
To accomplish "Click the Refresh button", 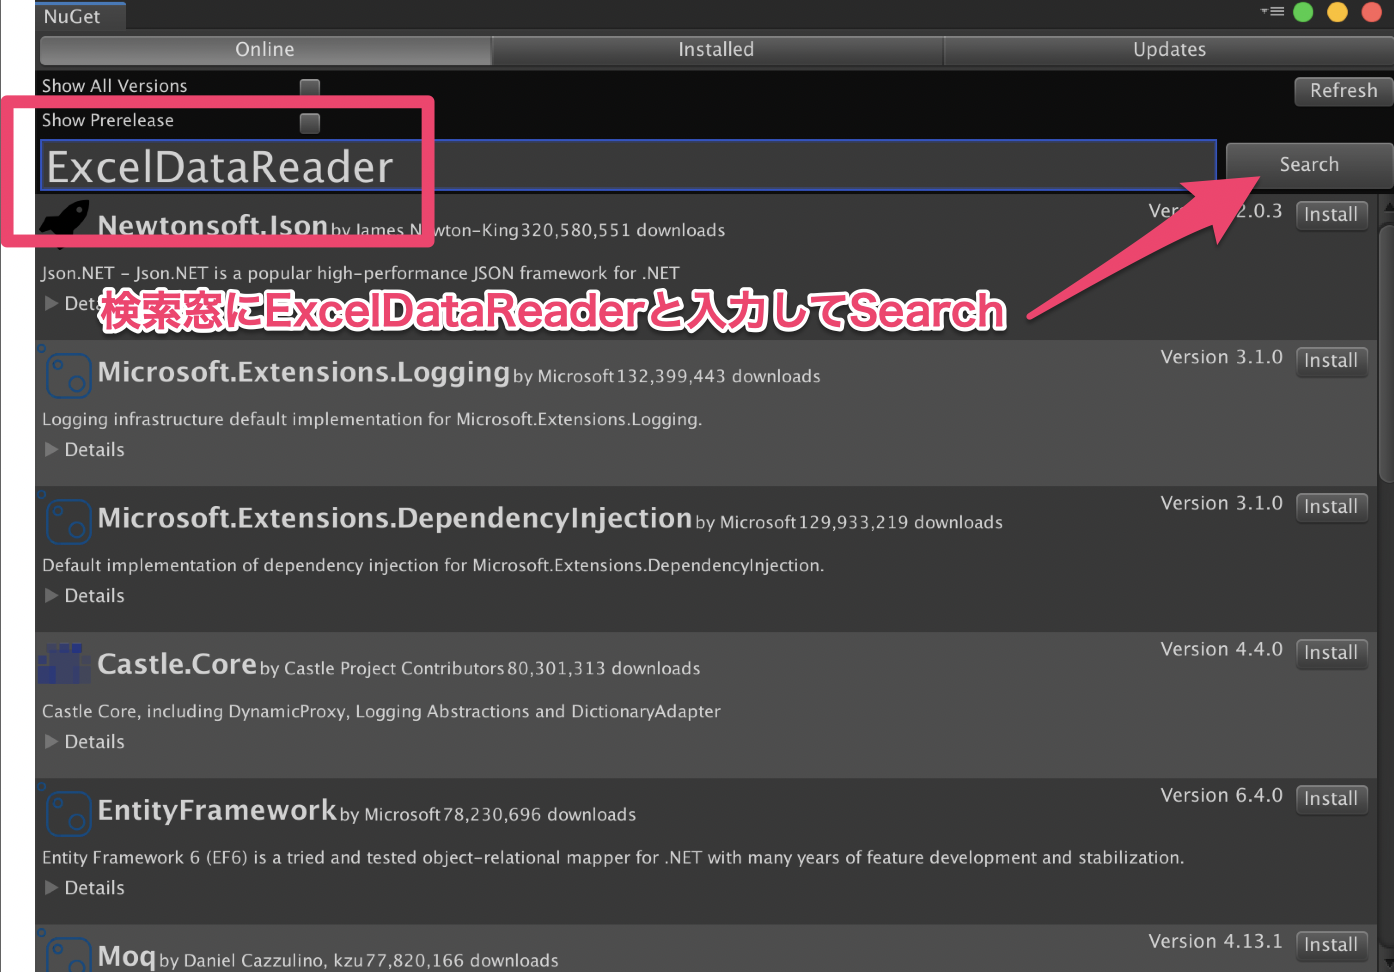I will (1344, 91).
